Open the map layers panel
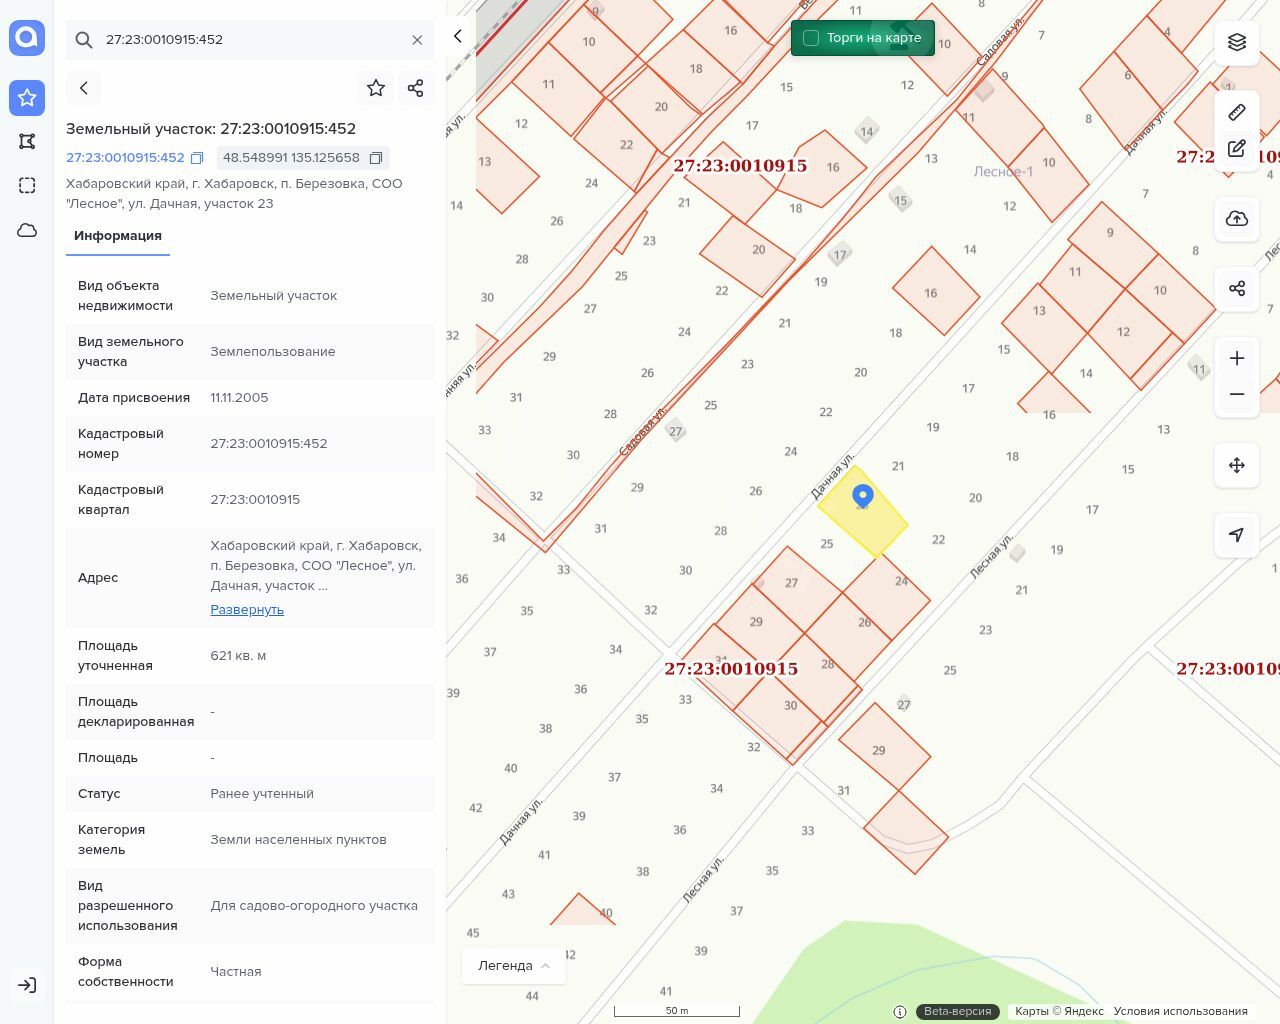1280x1024 pixels. [x=1237, y=42]
